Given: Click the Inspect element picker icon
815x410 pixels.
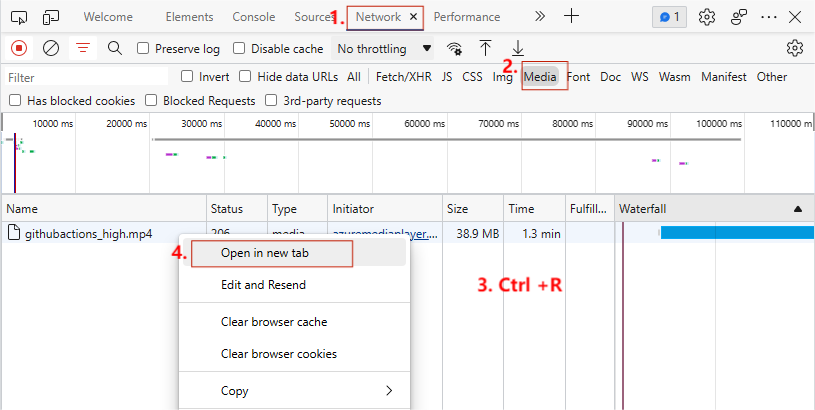Looking at the screenshot, I should [19, 17].
